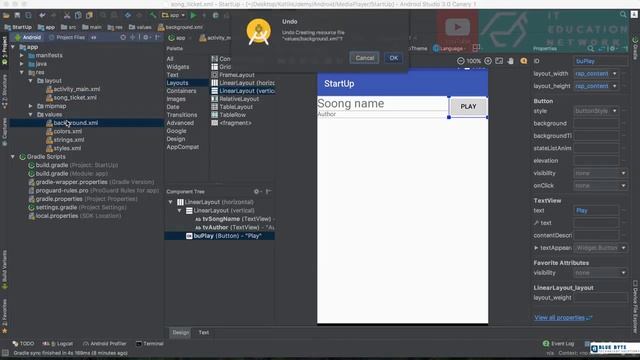Click the Cut scissors toolbar icon

67,16
